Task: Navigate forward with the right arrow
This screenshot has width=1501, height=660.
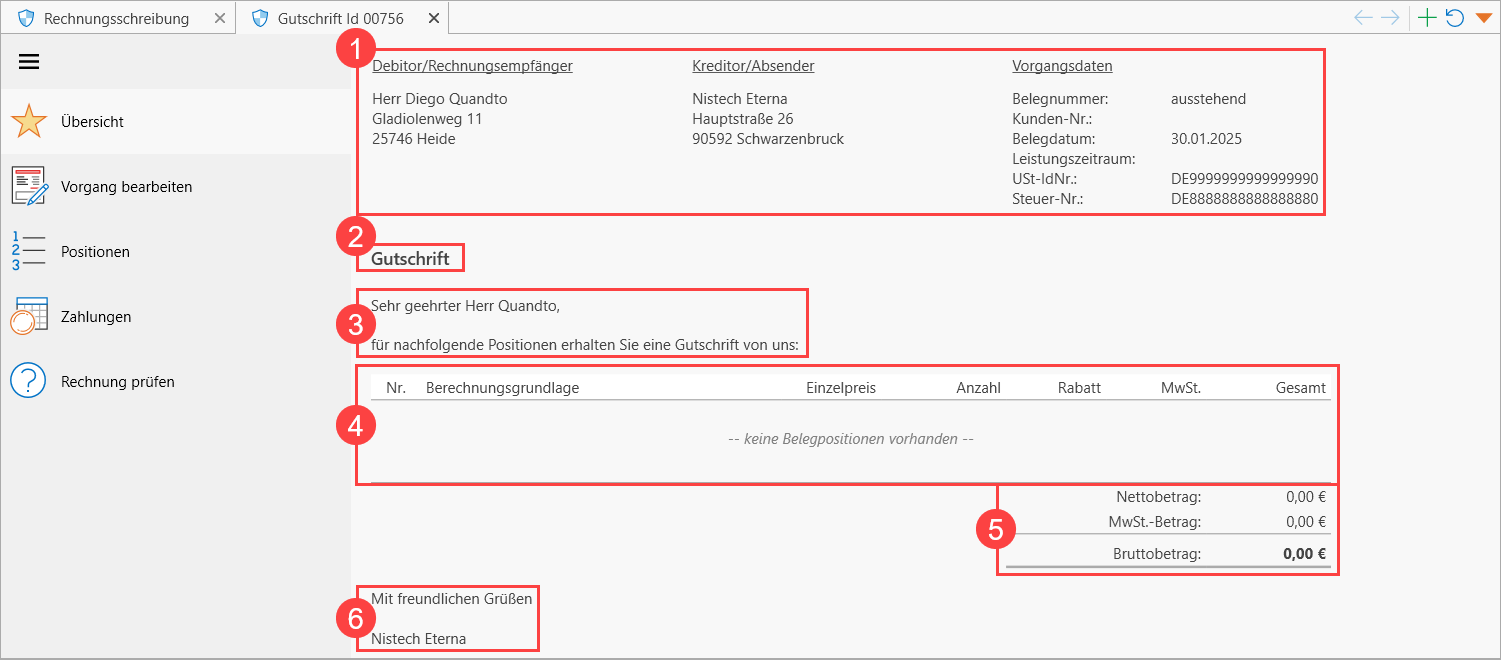Action: (1390, 18)
